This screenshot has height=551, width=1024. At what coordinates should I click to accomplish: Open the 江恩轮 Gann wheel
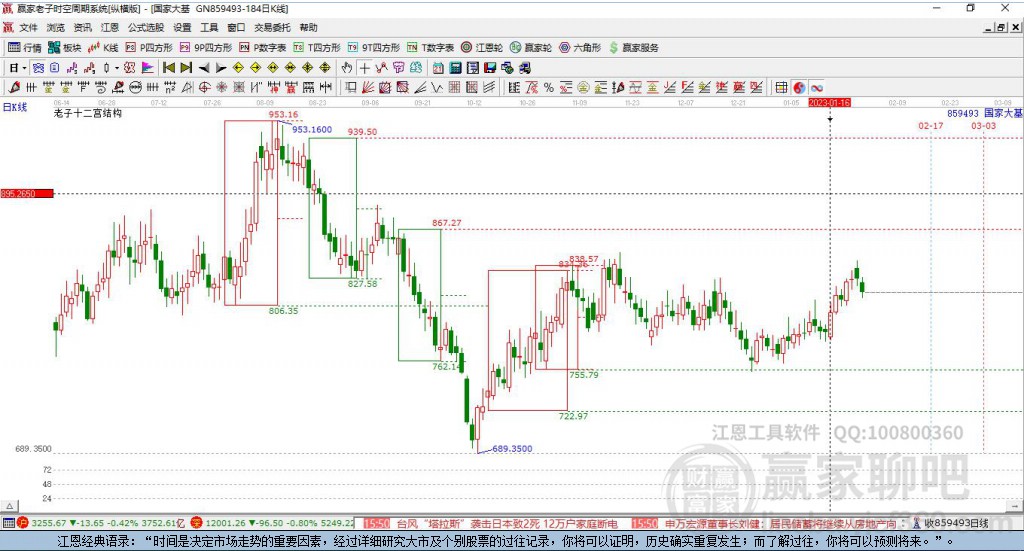481,48
